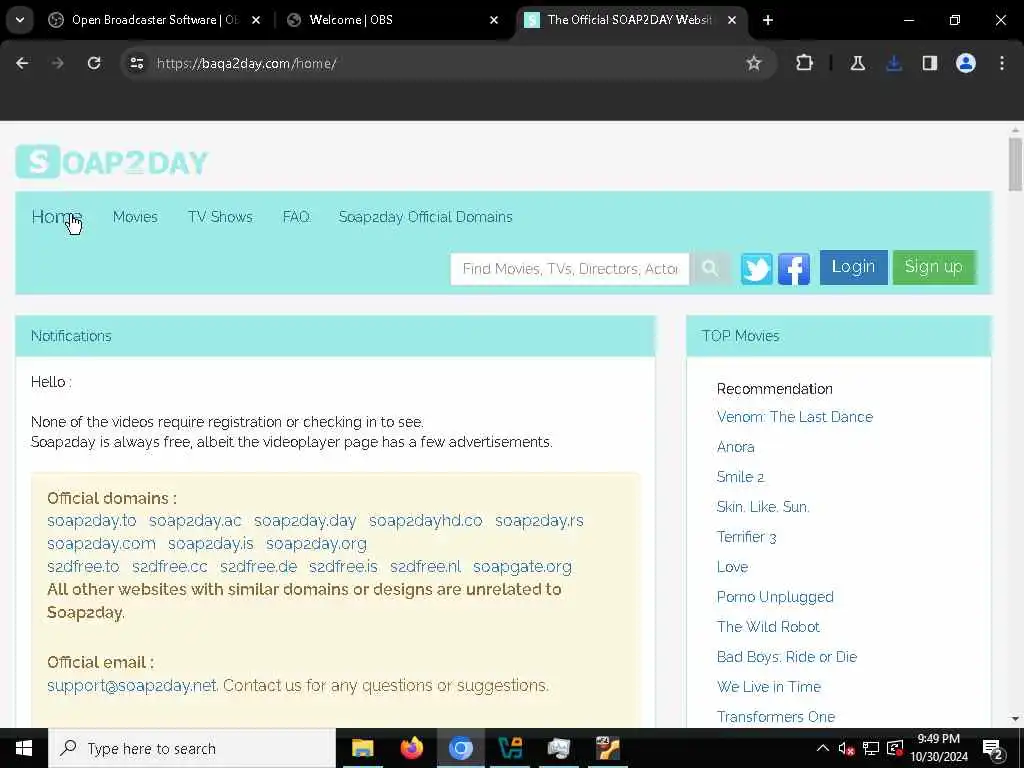Reload the current page
The image size is (1024, 768).
coord(94,63)
